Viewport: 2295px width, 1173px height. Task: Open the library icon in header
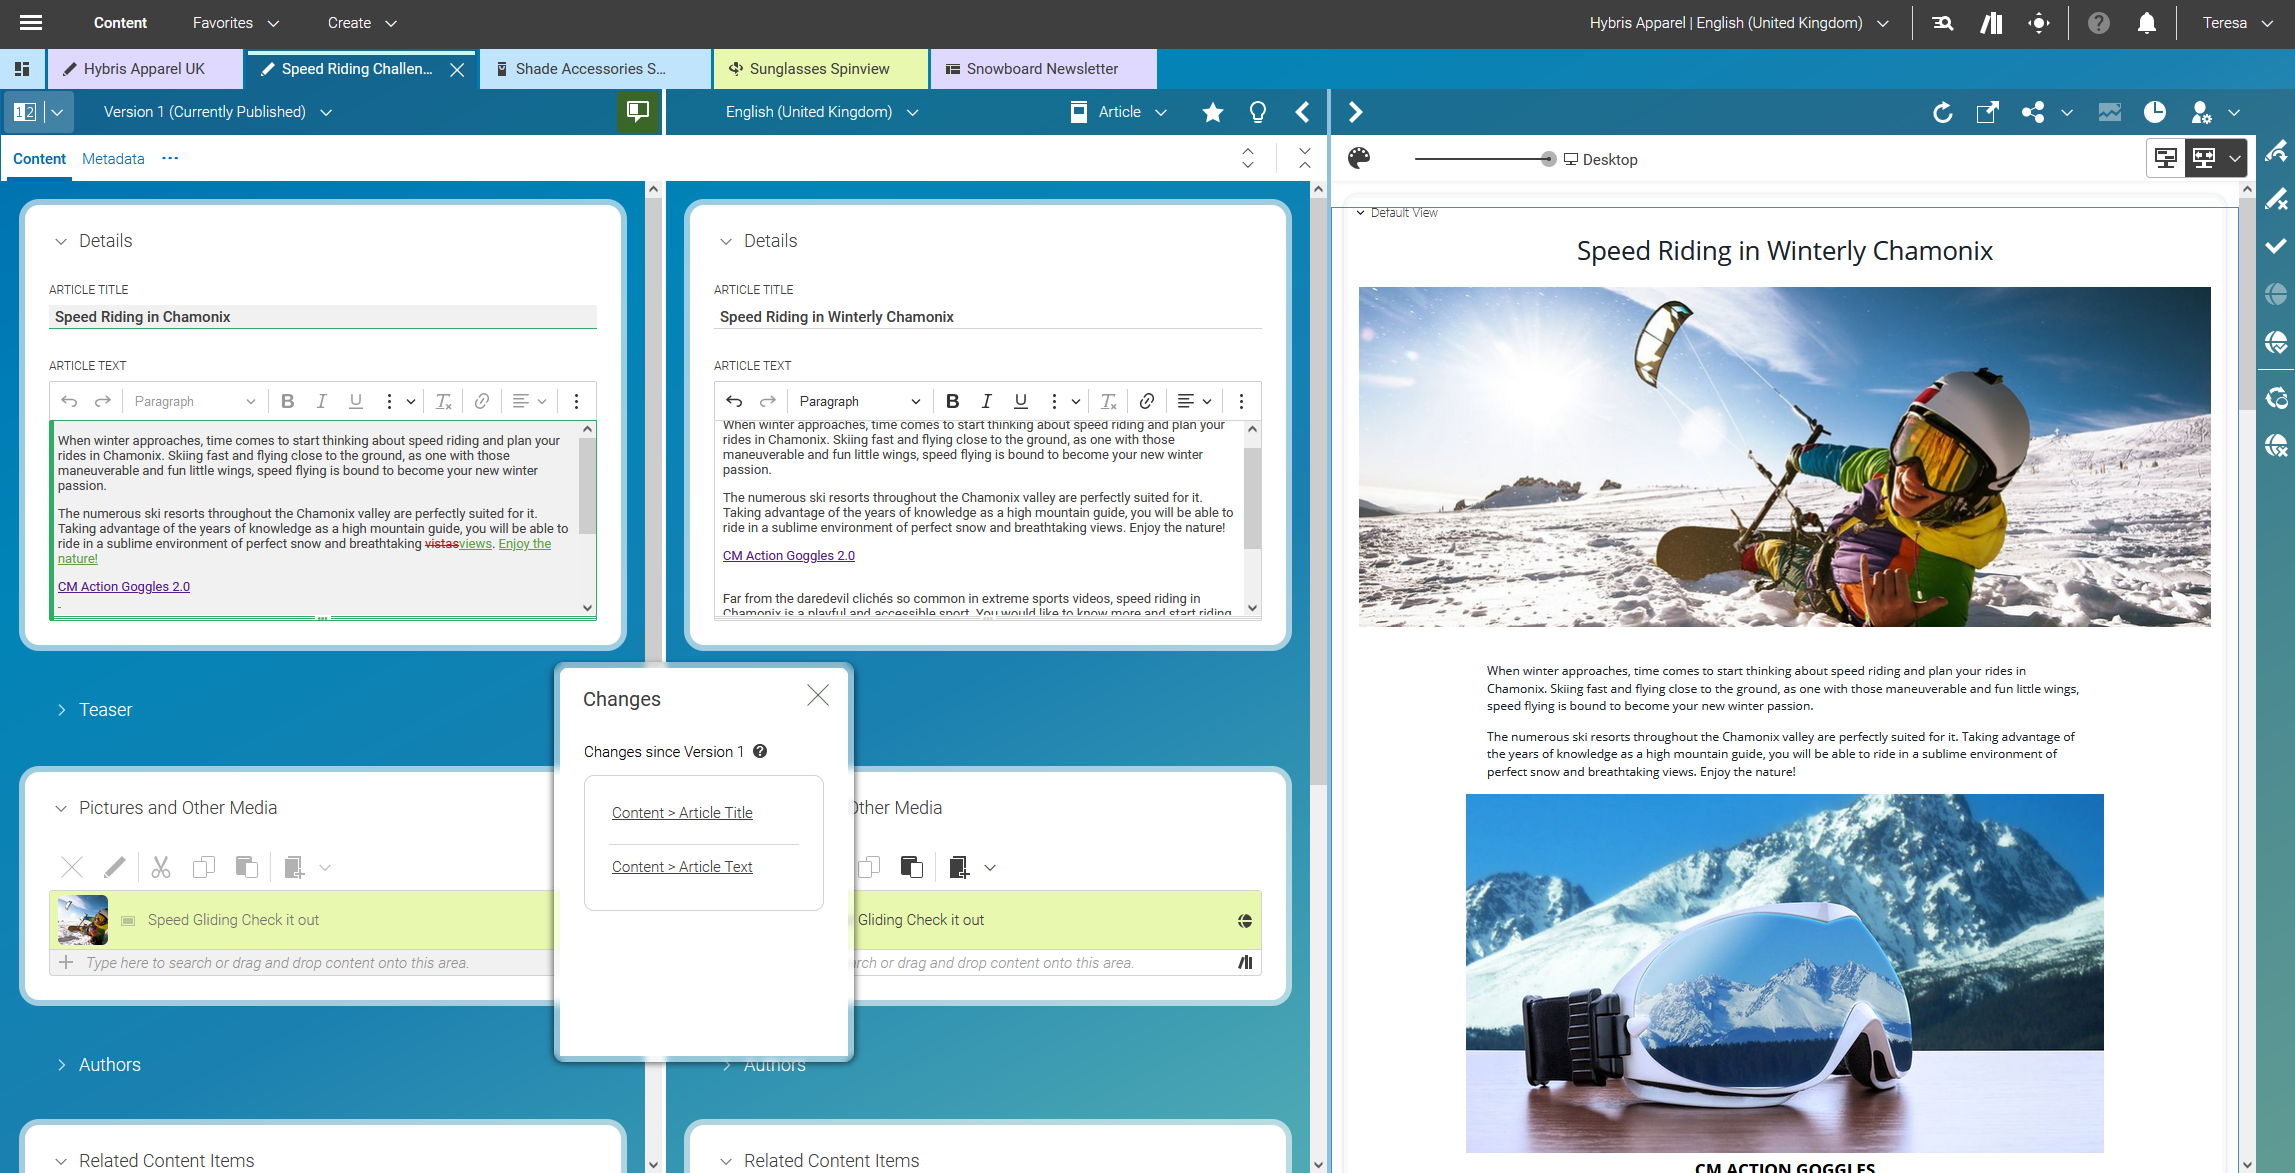tap(1991, 23)
